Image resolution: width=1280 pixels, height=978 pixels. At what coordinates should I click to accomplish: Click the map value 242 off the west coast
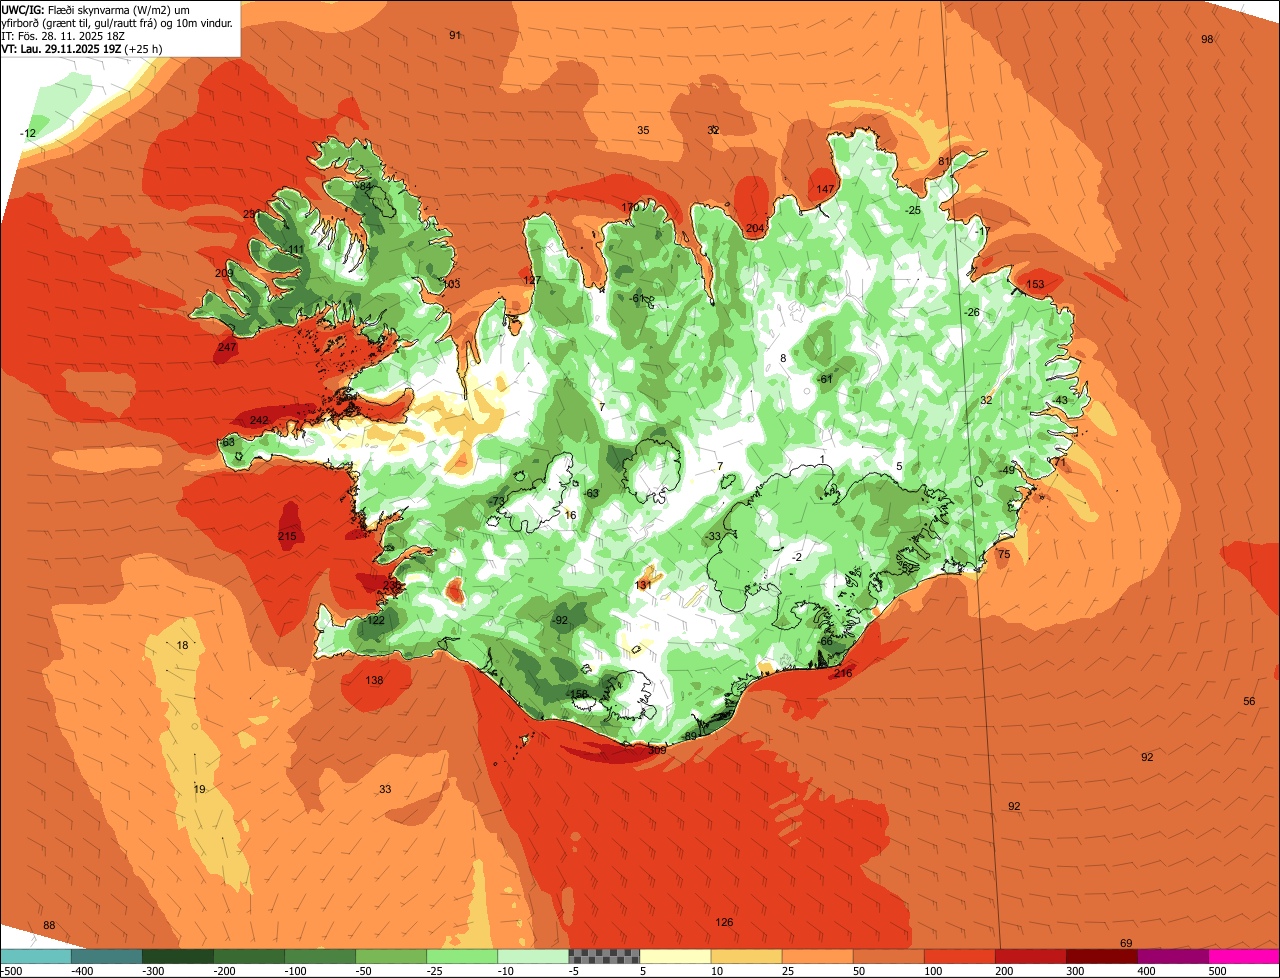[259, 420]
